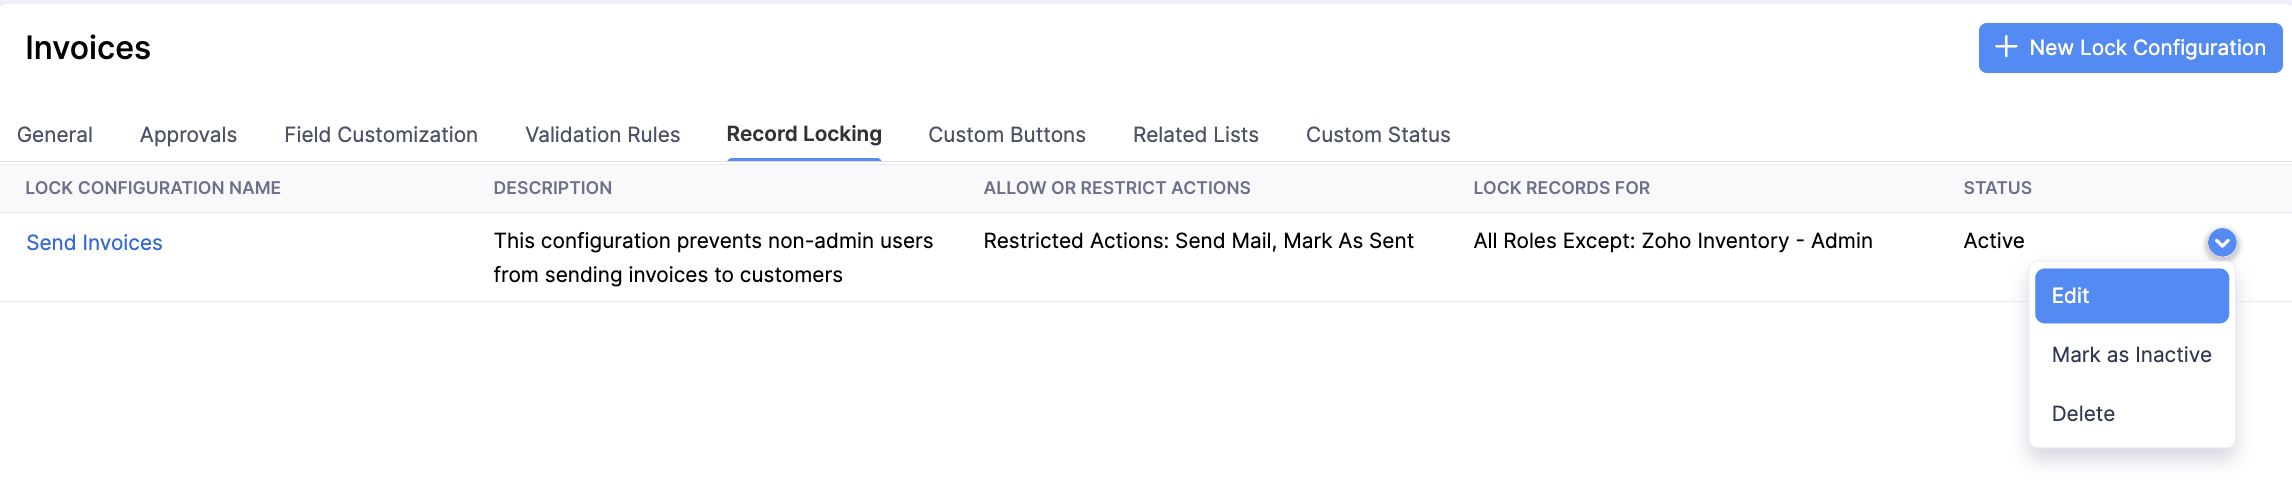Image resolution: width=2292 pixels, height=500 pixels.
Task: Click the Lock Records For column header
Action: tap(1561, 188)
